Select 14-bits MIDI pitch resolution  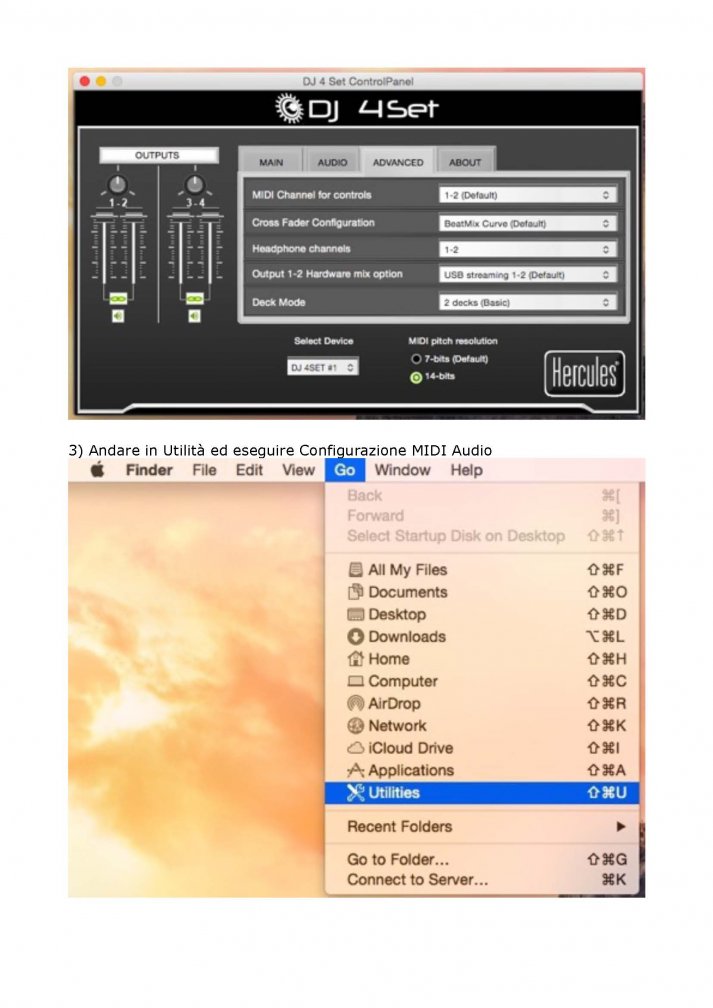(x=416, y=377)
